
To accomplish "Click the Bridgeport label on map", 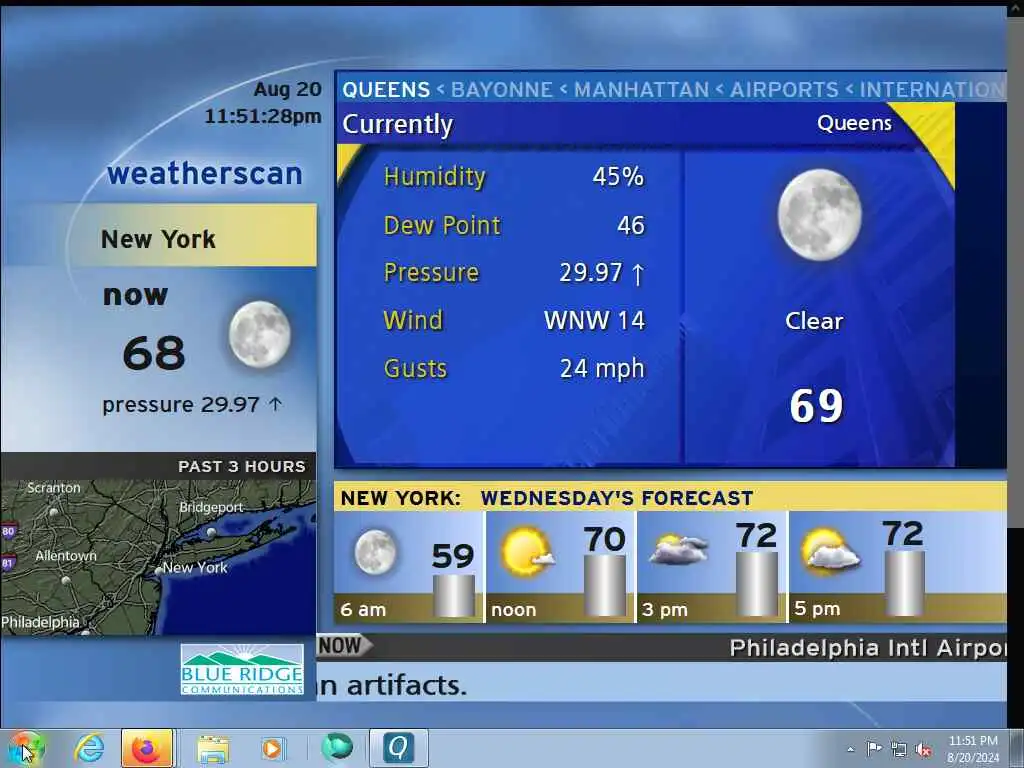I will point(212,507).
